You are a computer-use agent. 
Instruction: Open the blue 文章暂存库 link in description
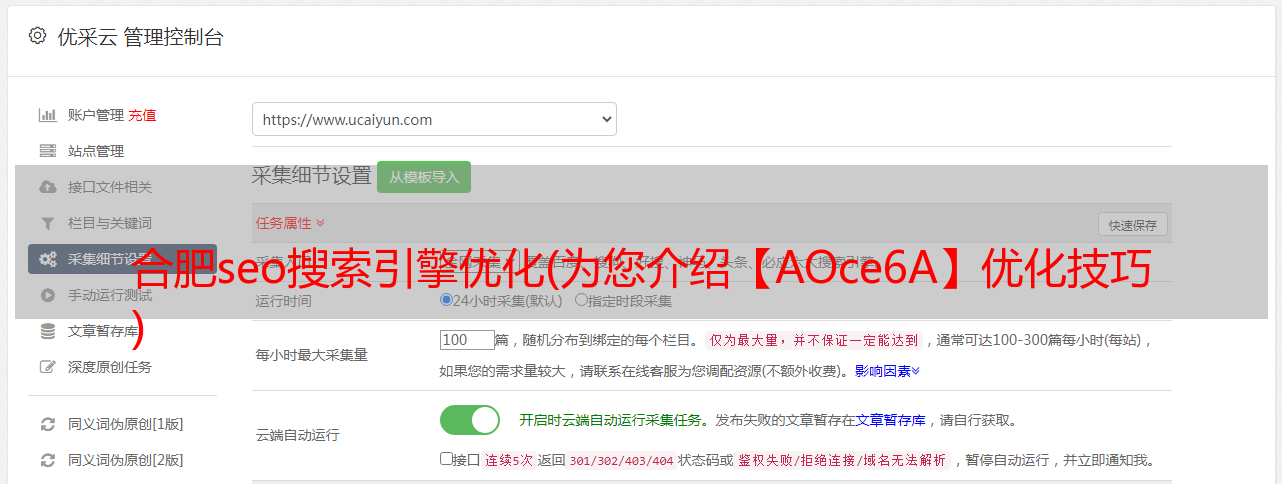[x=890, y=420]
